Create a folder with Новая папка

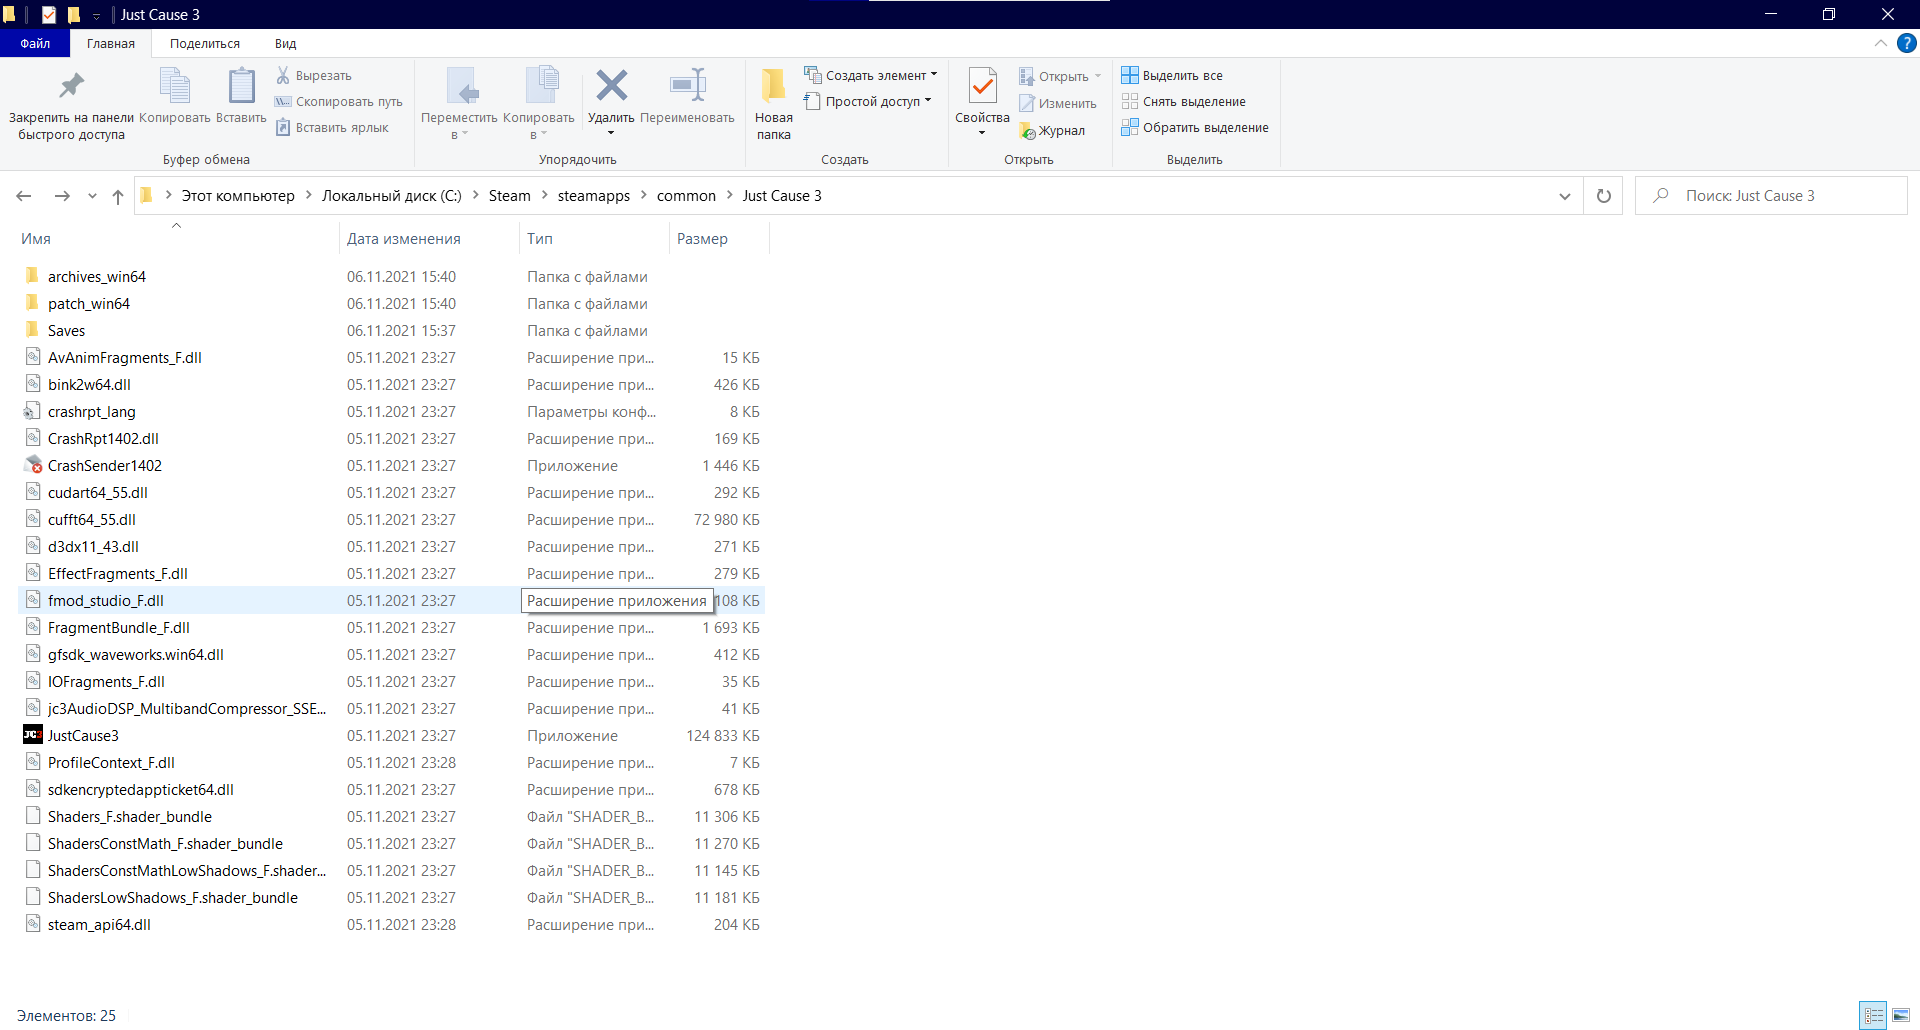point(773,104)
